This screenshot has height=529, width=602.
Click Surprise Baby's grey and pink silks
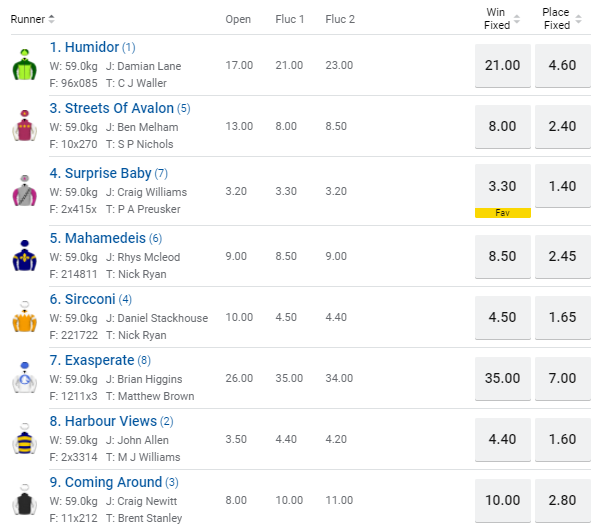(x=25, y=190)
